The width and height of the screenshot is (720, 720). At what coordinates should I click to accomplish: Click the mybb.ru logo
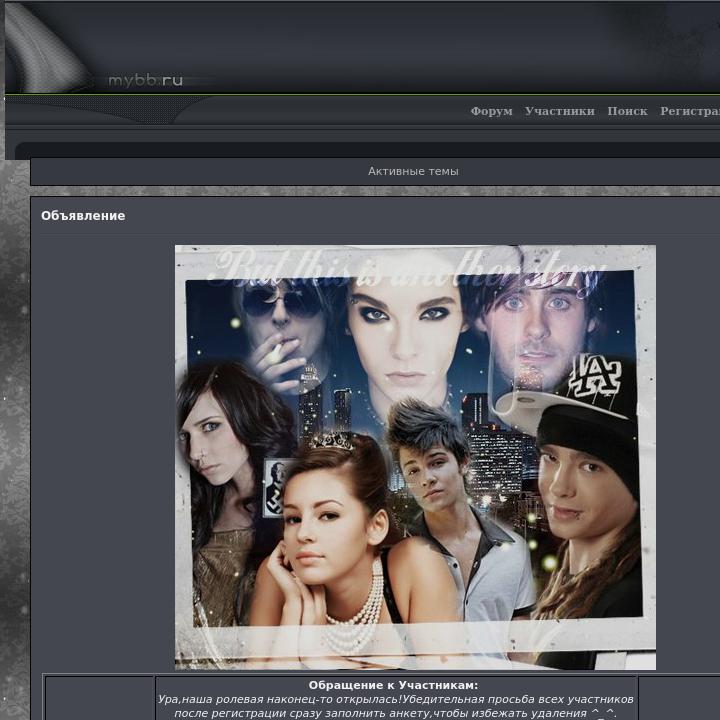(145, 80)
